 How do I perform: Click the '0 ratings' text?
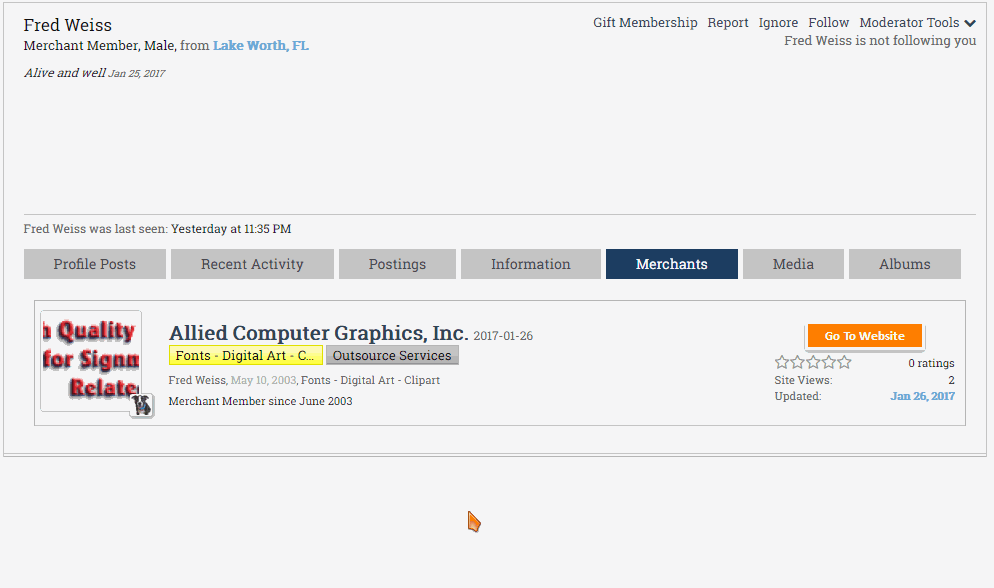coord(931,363)
